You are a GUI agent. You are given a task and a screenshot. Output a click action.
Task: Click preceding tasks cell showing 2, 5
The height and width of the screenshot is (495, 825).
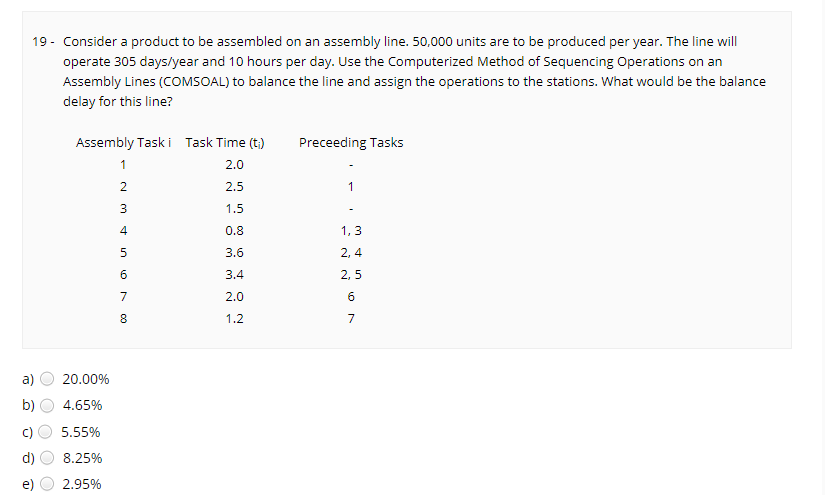click(351, 275)
